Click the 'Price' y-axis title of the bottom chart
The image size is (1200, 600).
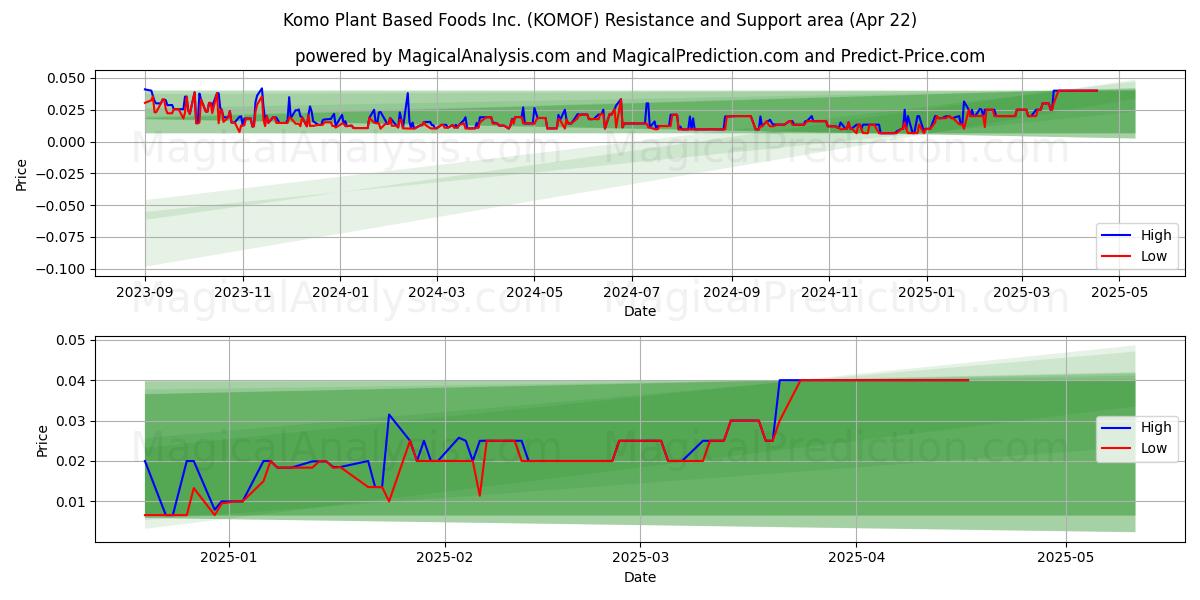42,441
